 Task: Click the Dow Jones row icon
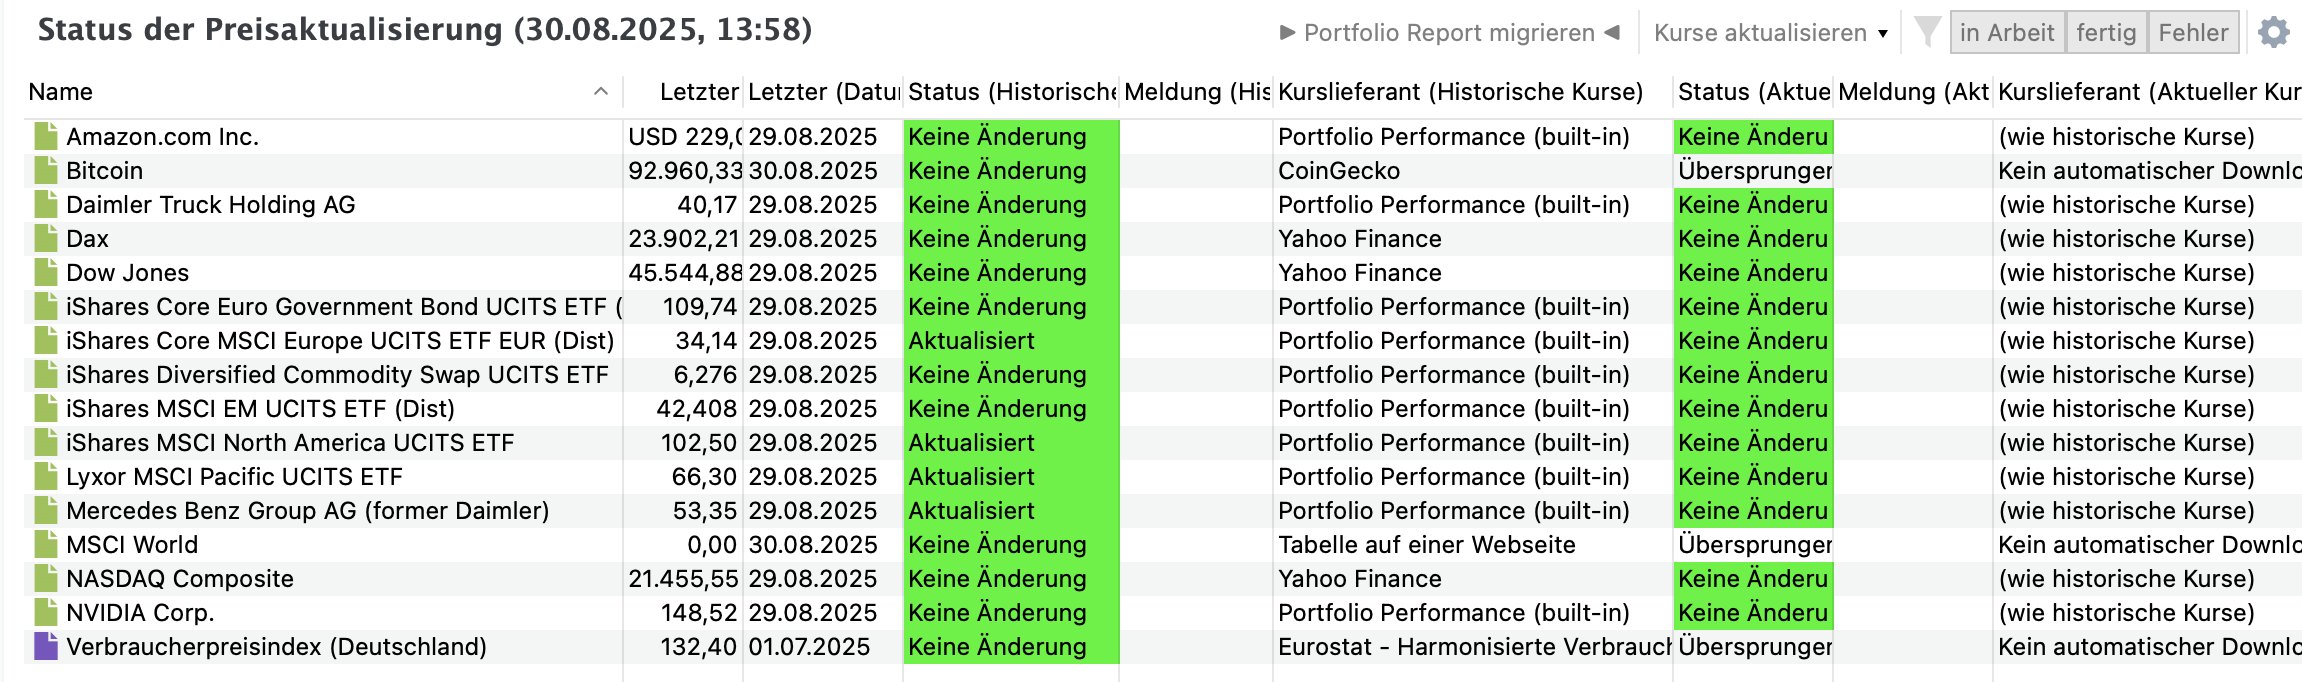46,273
